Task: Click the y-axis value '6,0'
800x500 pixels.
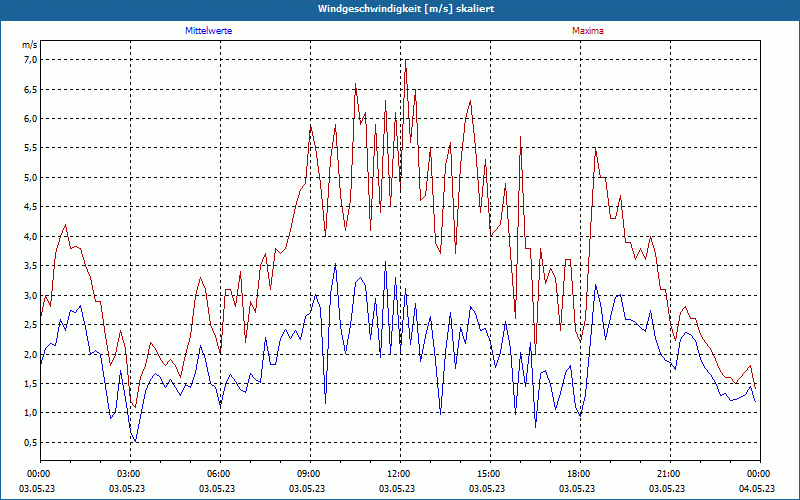Action: (x=31, y=118)
